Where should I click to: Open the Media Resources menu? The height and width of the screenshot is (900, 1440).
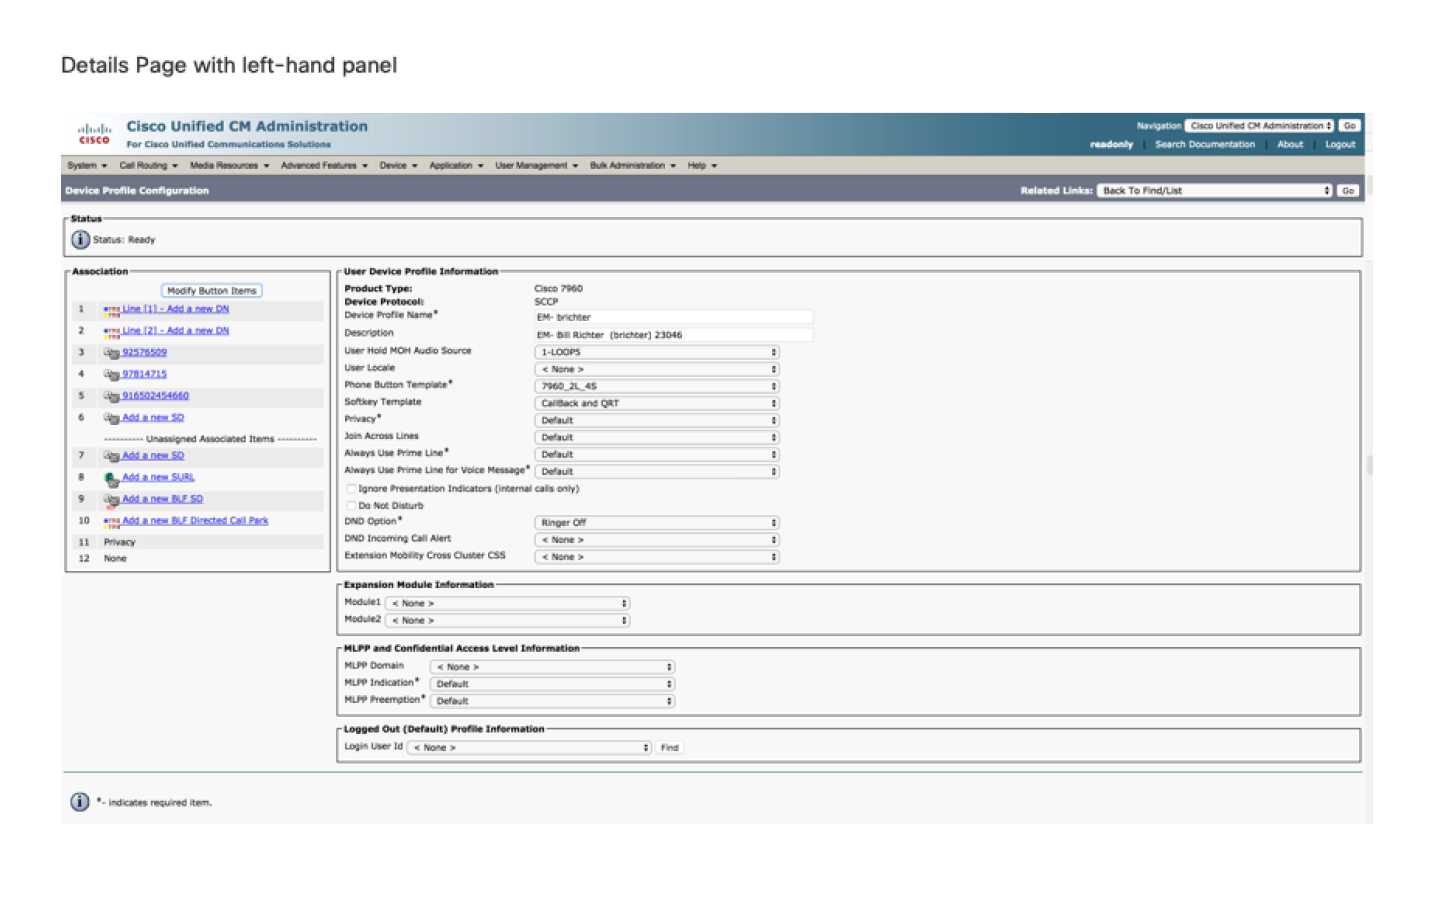(229, 165)
